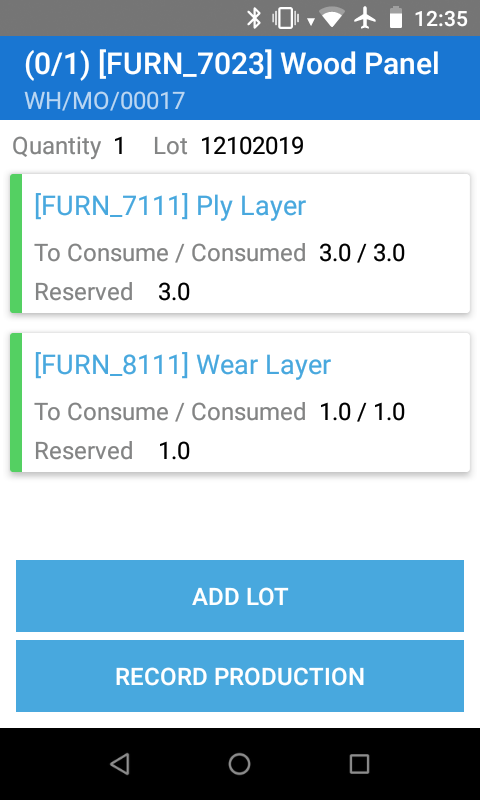Image resolution: width=480 pixels, height=800 pixels.
Task: Open the [FURN_7111] Ply Layer link
Action: pyautogui.click(x=170, y=206)
